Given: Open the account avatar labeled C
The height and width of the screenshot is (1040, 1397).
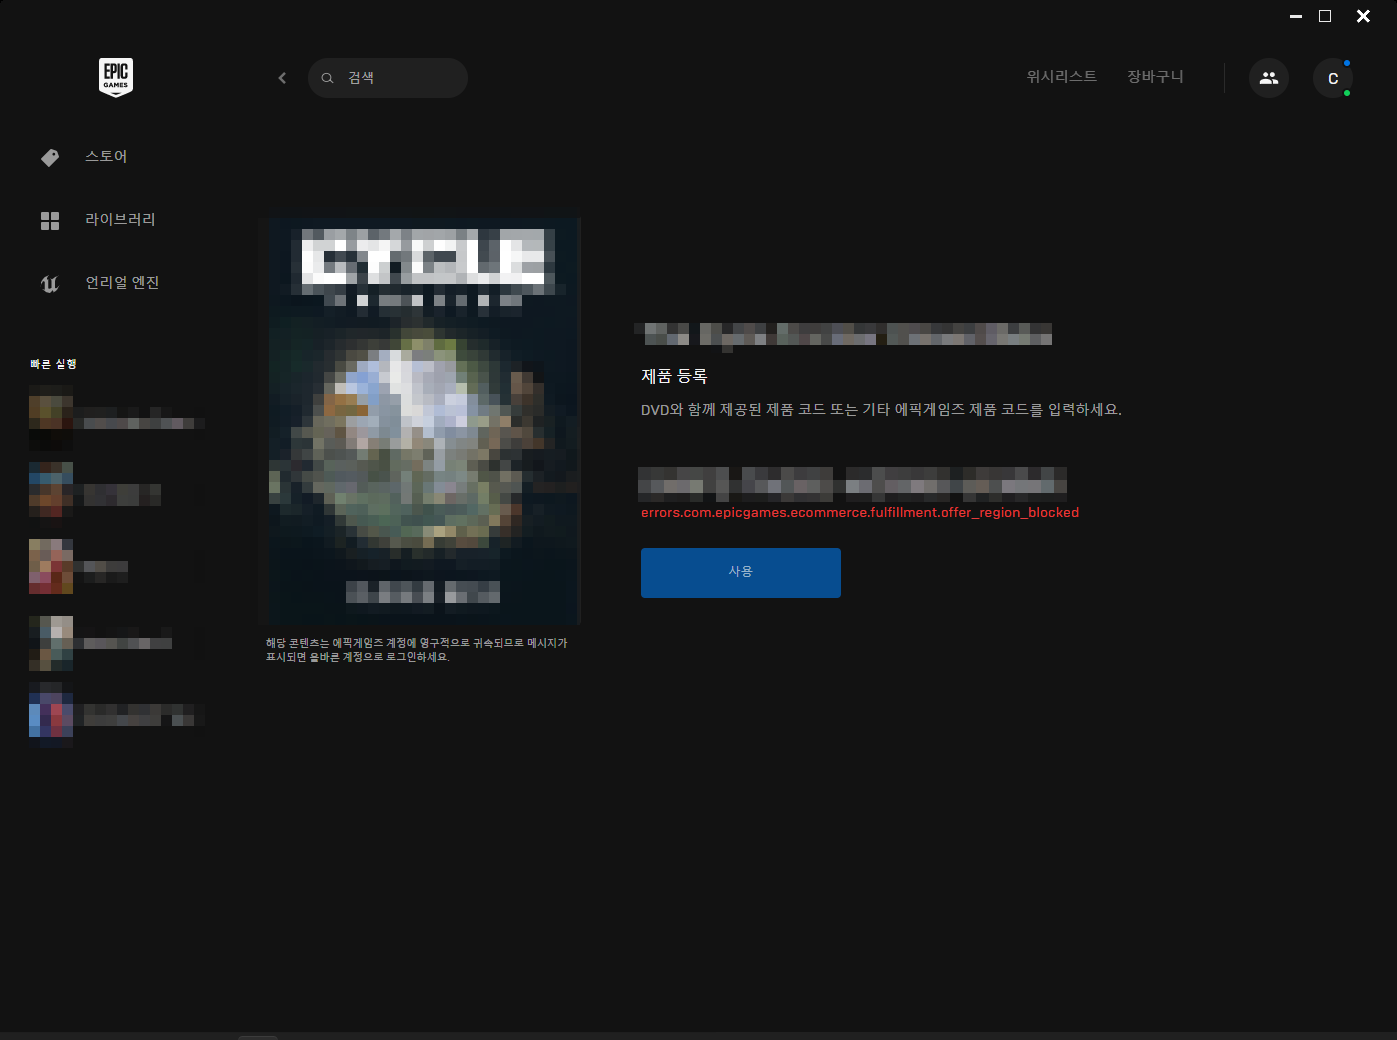Looking at the screenshot, I should pos(1333,78).
